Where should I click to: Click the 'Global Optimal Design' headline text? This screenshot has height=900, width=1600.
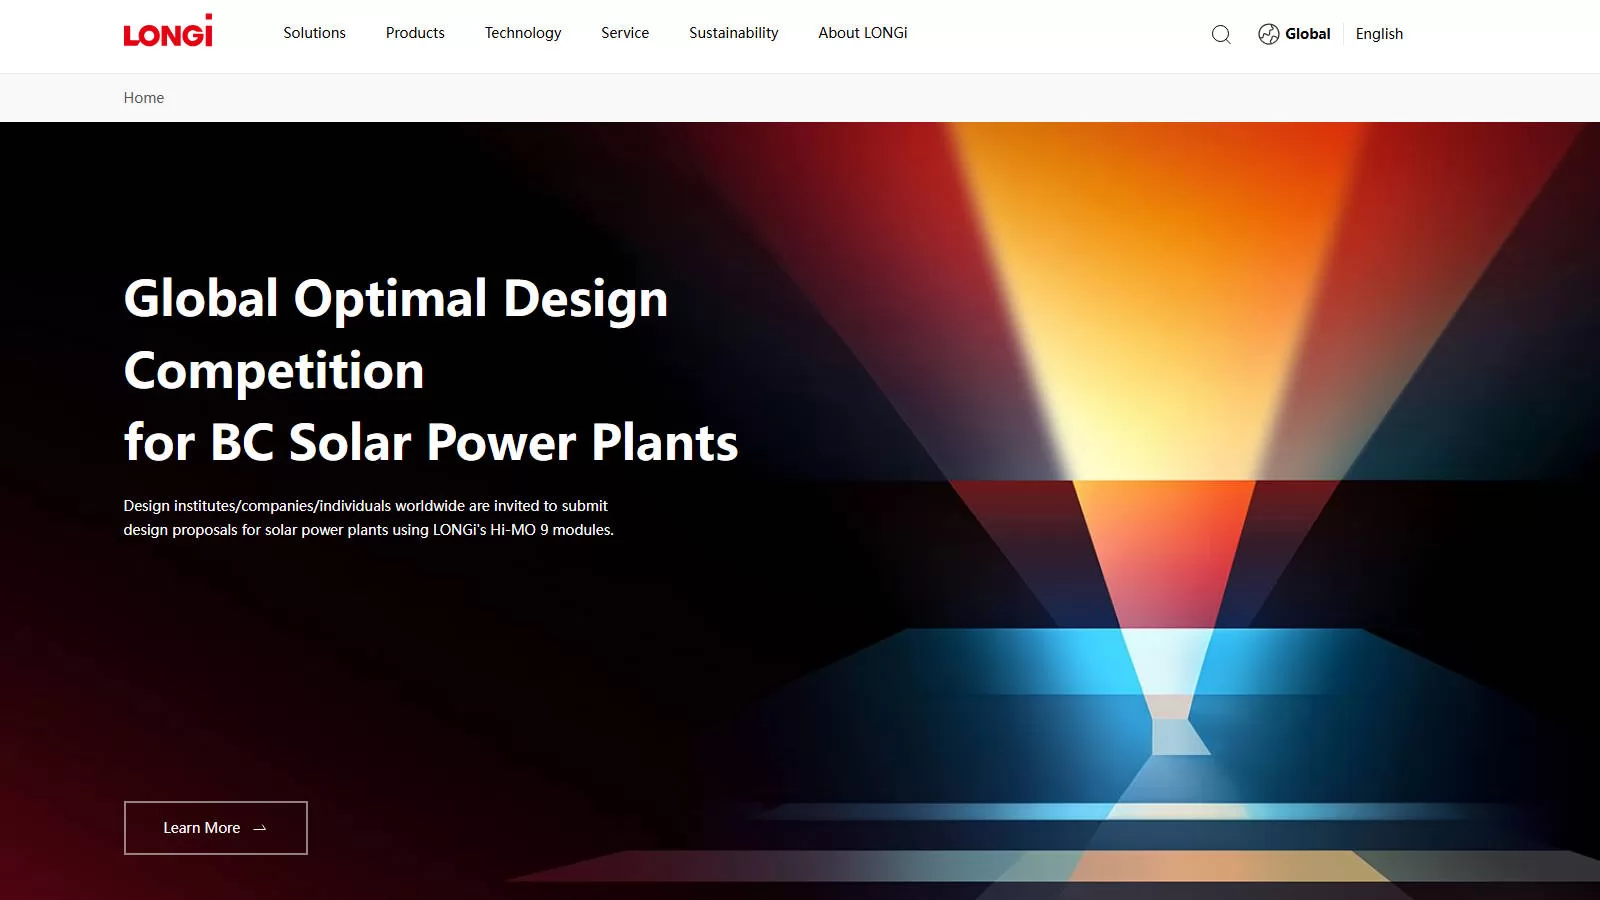click(x=396, y=298)
